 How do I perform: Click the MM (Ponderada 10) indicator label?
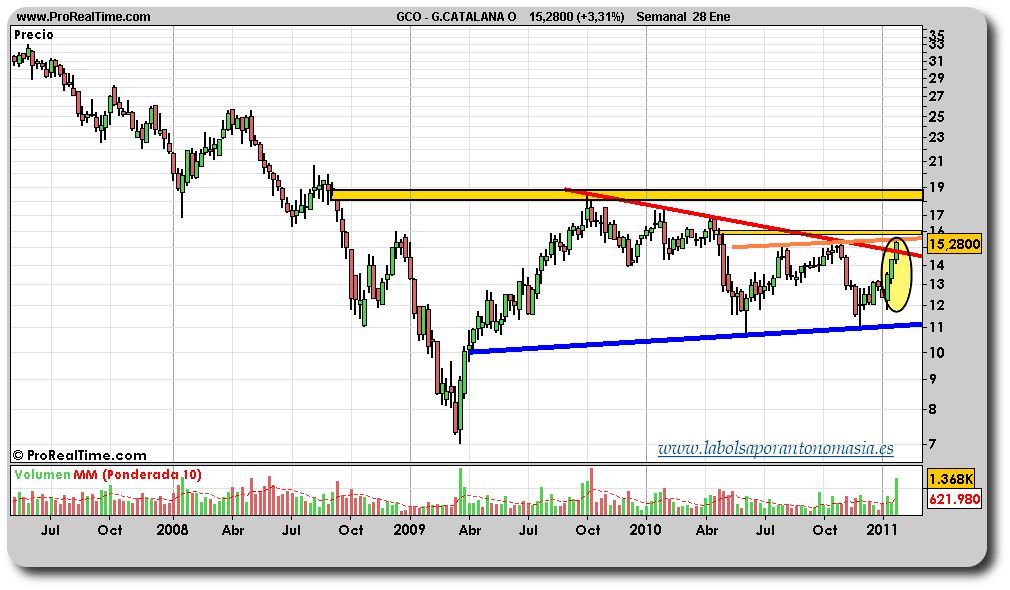pyautogui.click(x=137, y=475)
